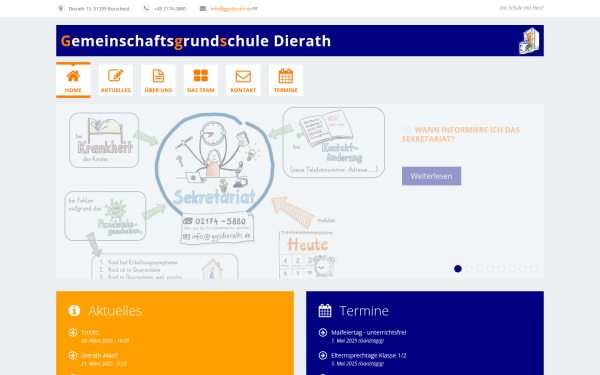Click the envelope icon in the top bar
This screenshot has width=600, height=375.
[202, 8]
